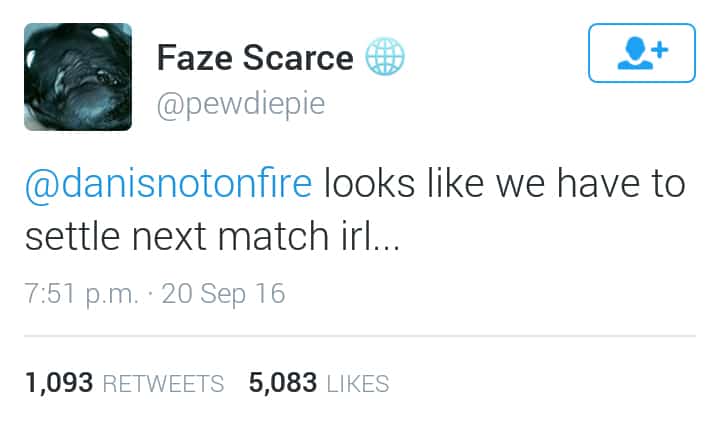Screen dimensions: 720x425
Task: Open the Faze Scarce display name
Action: coord(255,59)
